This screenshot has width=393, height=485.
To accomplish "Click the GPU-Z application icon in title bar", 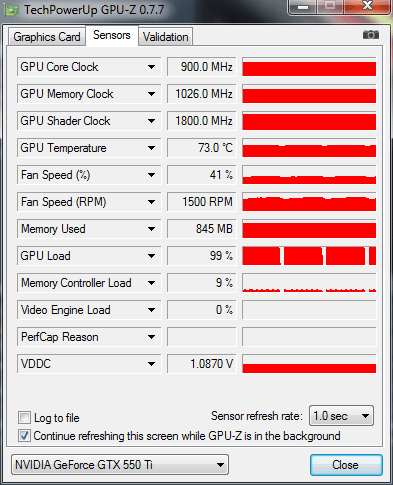I will coord(12,11).
